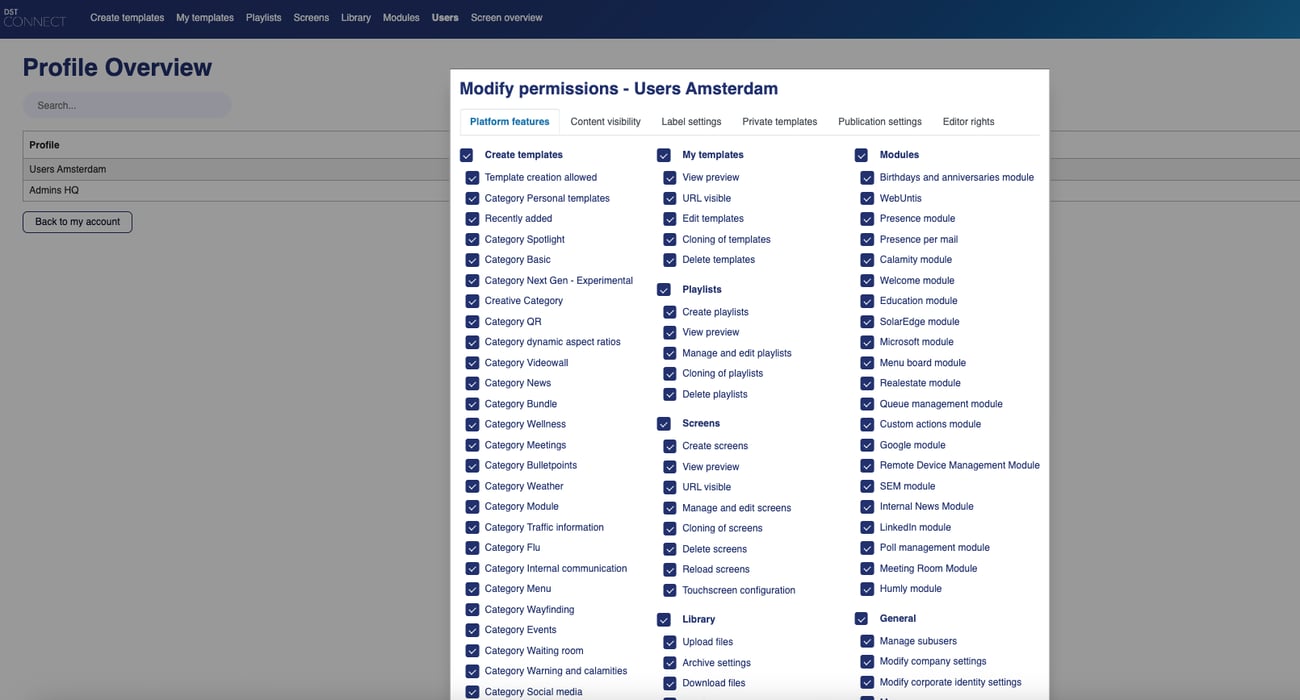The image size is (1300, 700).
Task: Toggle Touchscreen configuration checkbox
Action: tap(670, 590)
